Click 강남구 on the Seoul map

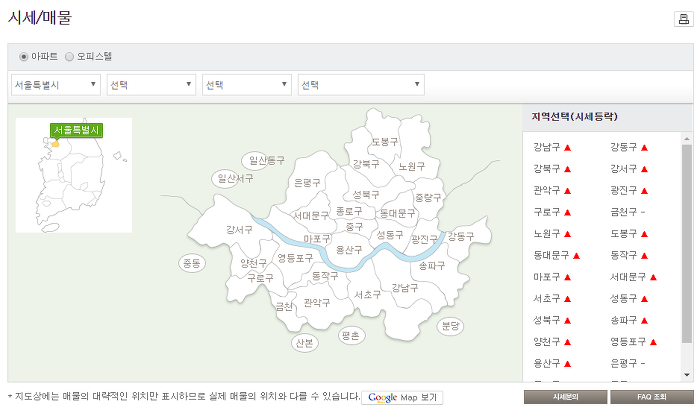pos(405,288)
